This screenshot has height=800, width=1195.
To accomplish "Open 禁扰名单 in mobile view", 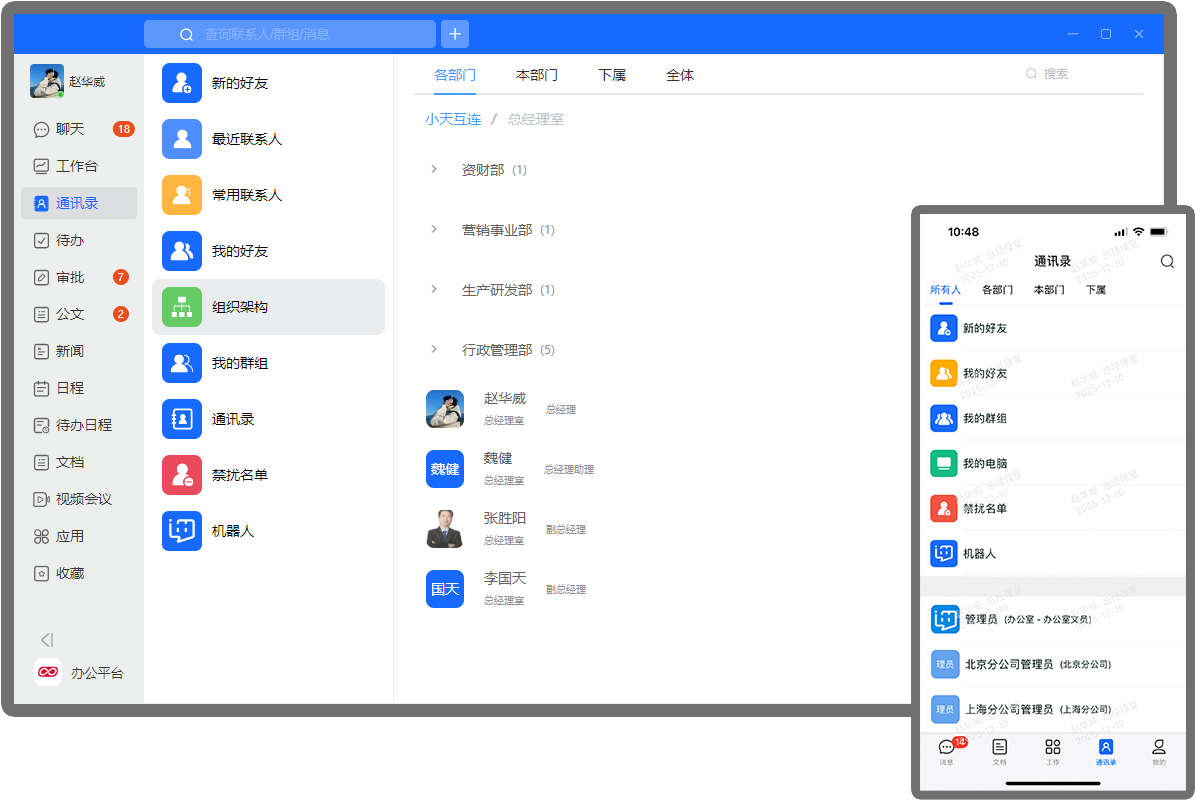I will click(1052, 508).
